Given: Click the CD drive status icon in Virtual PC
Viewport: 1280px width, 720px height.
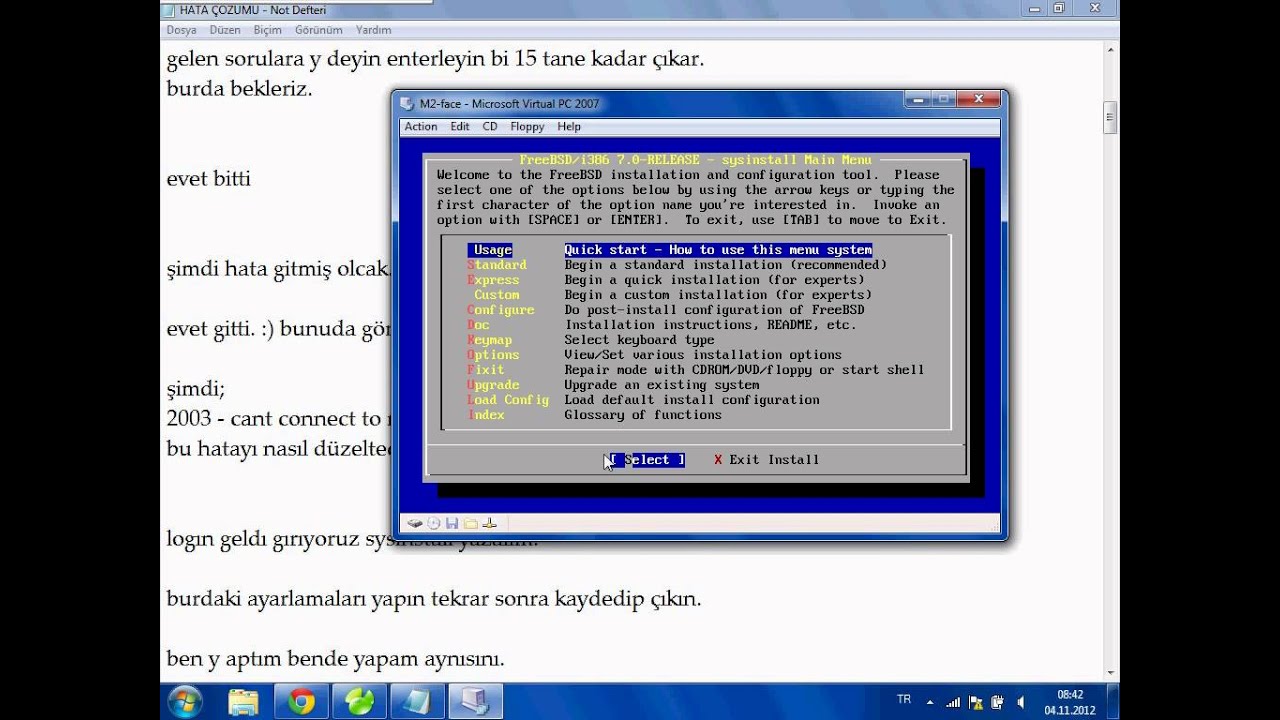Looking at the screenshot, I should coord(434,523).
